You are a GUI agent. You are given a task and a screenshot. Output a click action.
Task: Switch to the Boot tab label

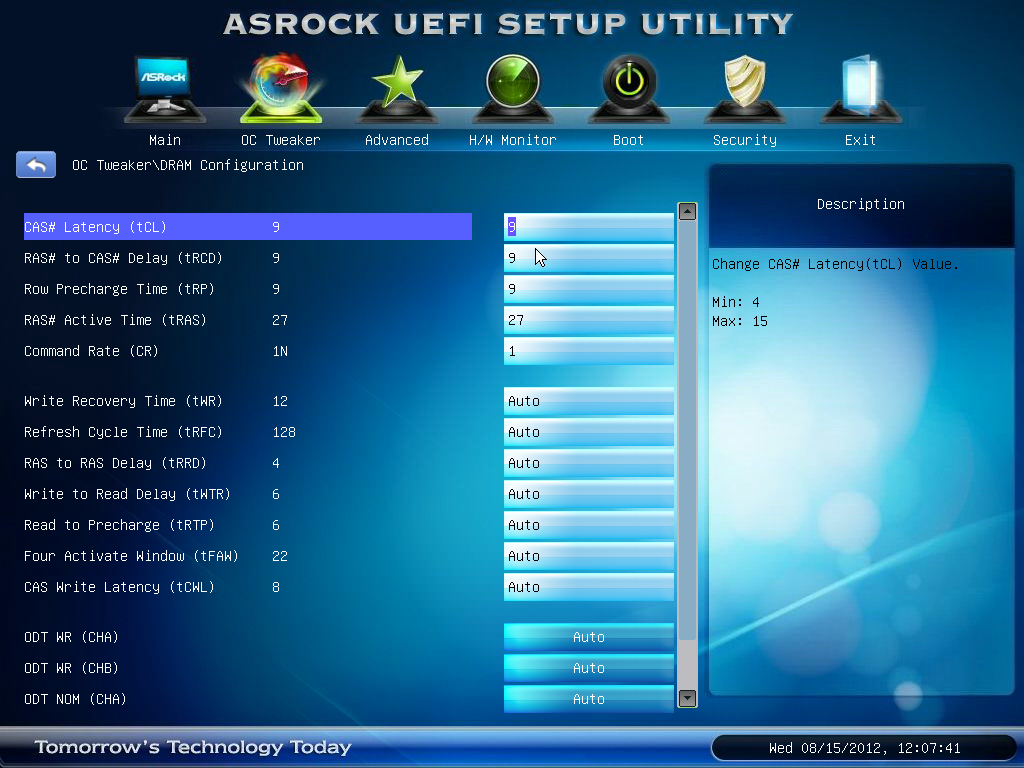point(628,140)
